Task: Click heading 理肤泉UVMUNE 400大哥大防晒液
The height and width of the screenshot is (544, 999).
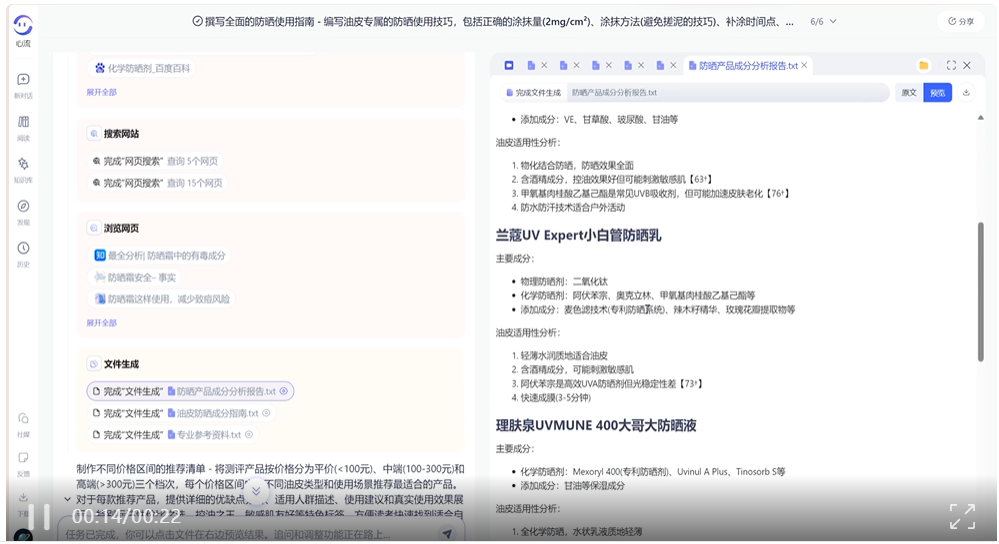Action: tap(596, 425)
